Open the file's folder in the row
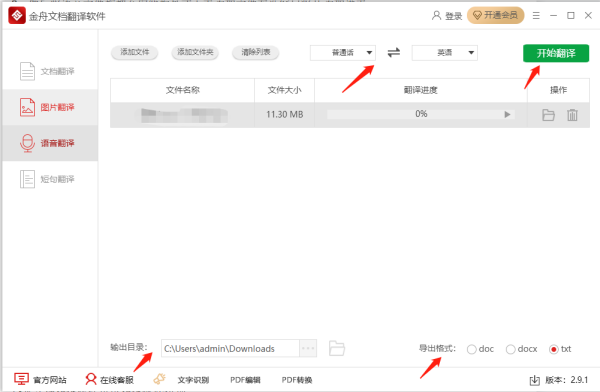Viewport: 600px width, 392px height. (548, 115)
